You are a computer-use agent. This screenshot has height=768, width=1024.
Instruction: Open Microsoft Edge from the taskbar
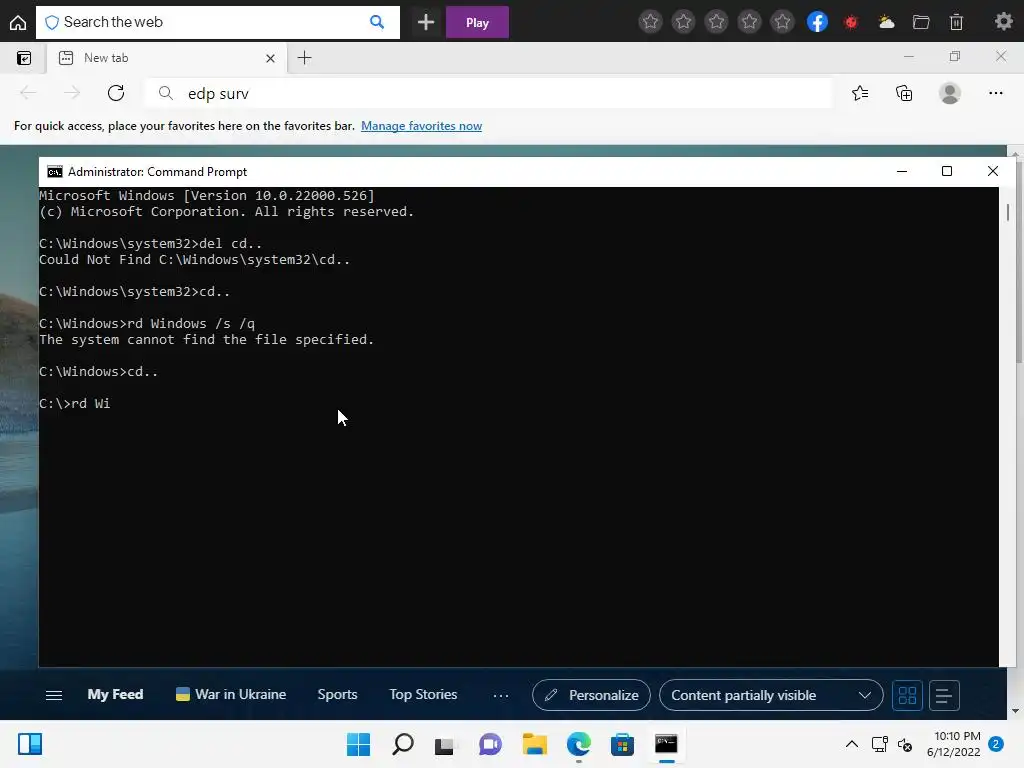[579, 744]
